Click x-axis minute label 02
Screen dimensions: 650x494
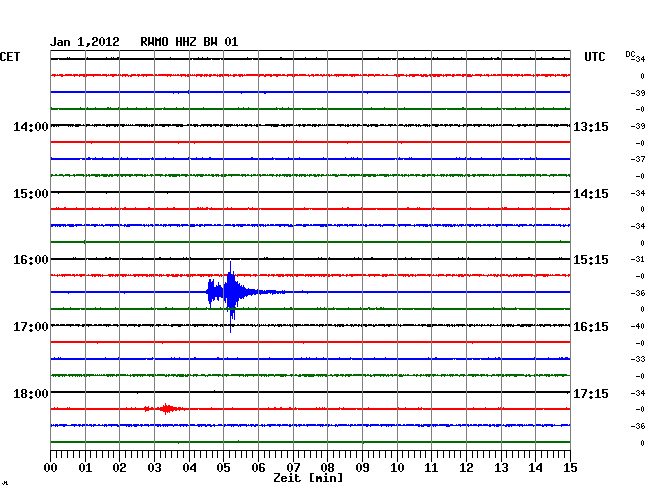click(x=119, y=468)
